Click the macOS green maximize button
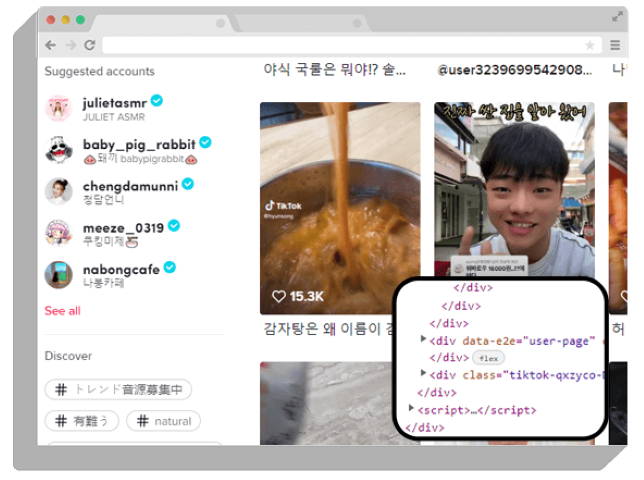The width and height of the screenshot is (644, 480). [80, 19]
